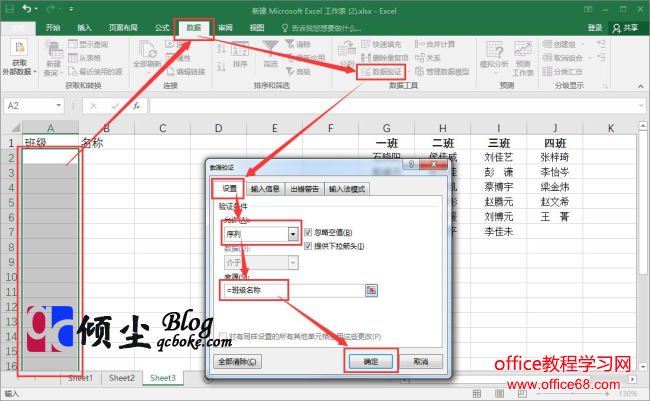Click cell containing 三班

(x=499, y=143)
